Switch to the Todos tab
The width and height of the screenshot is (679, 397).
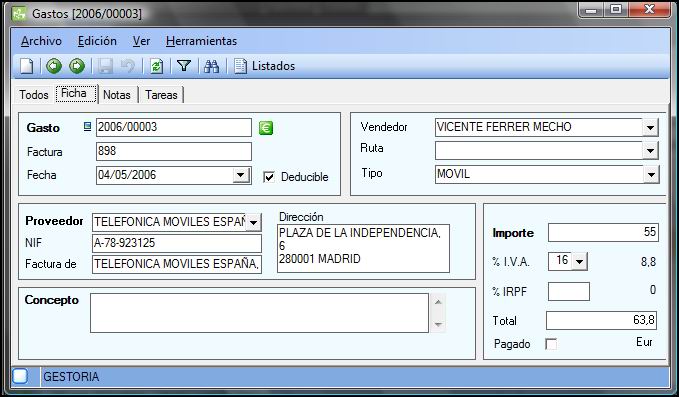34,95
